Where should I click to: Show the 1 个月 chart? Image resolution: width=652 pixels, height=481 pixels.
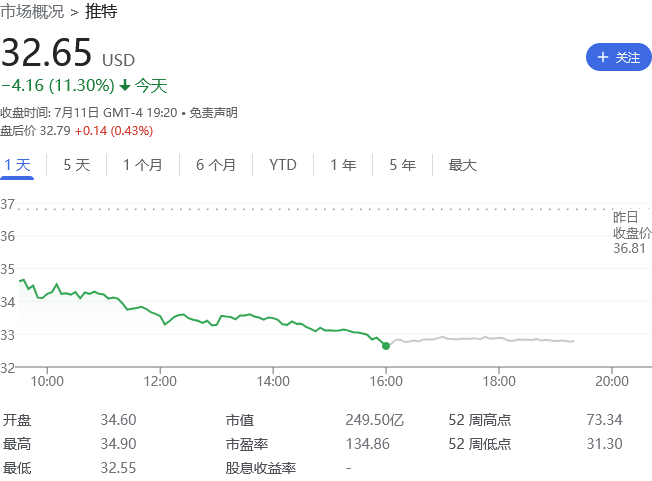coord(142,165)
